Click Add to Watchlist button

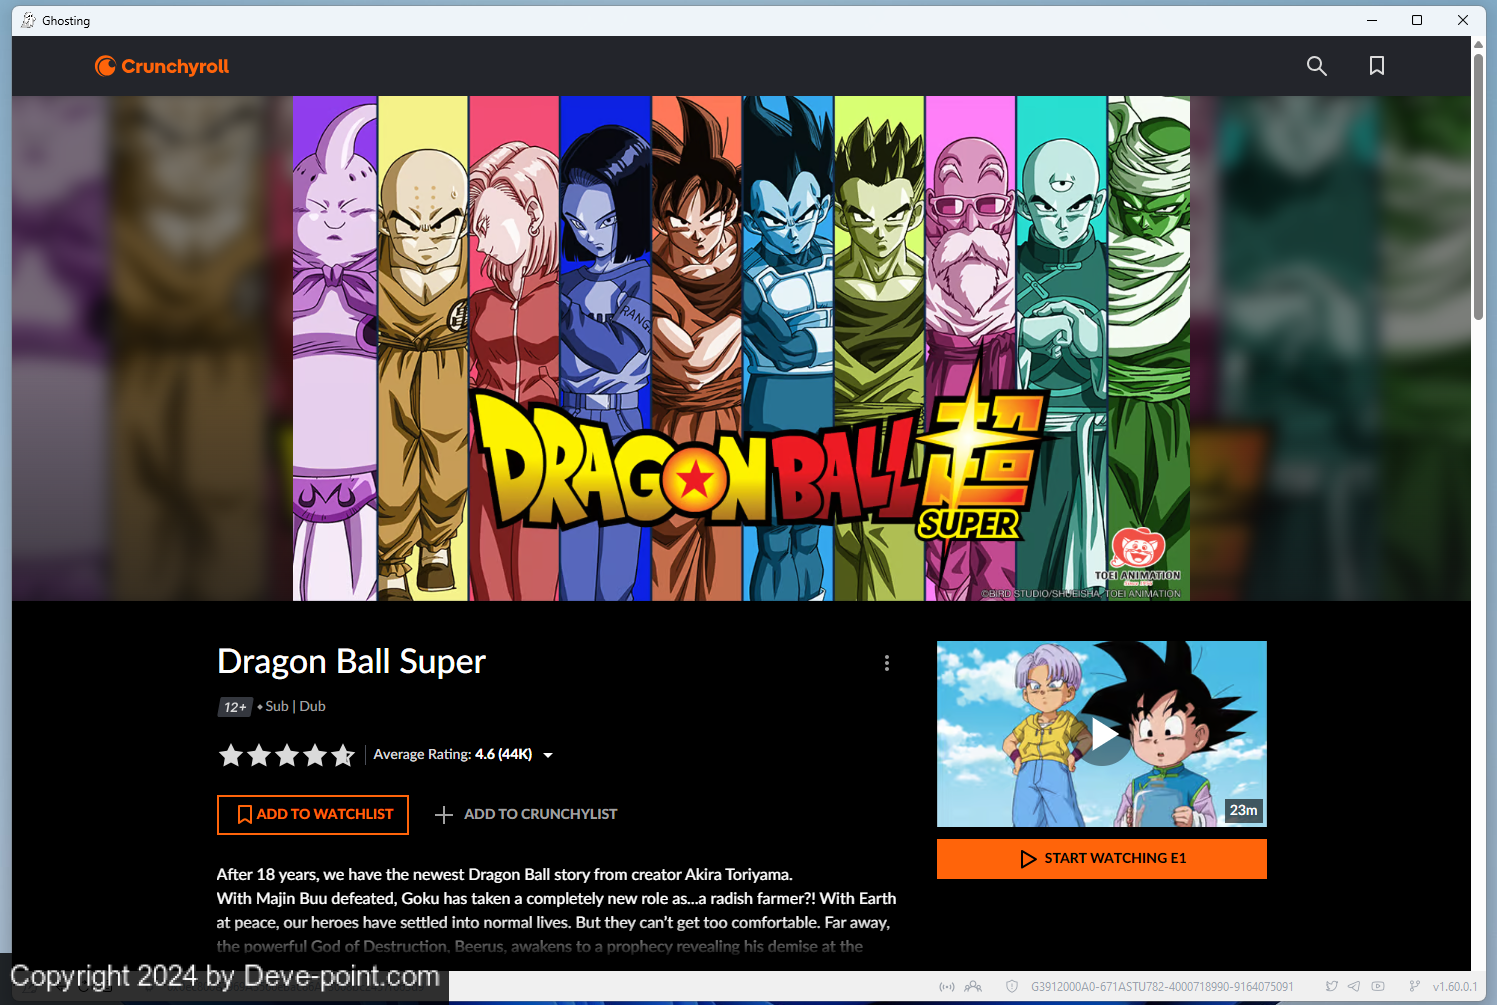(x=313, y=814)
